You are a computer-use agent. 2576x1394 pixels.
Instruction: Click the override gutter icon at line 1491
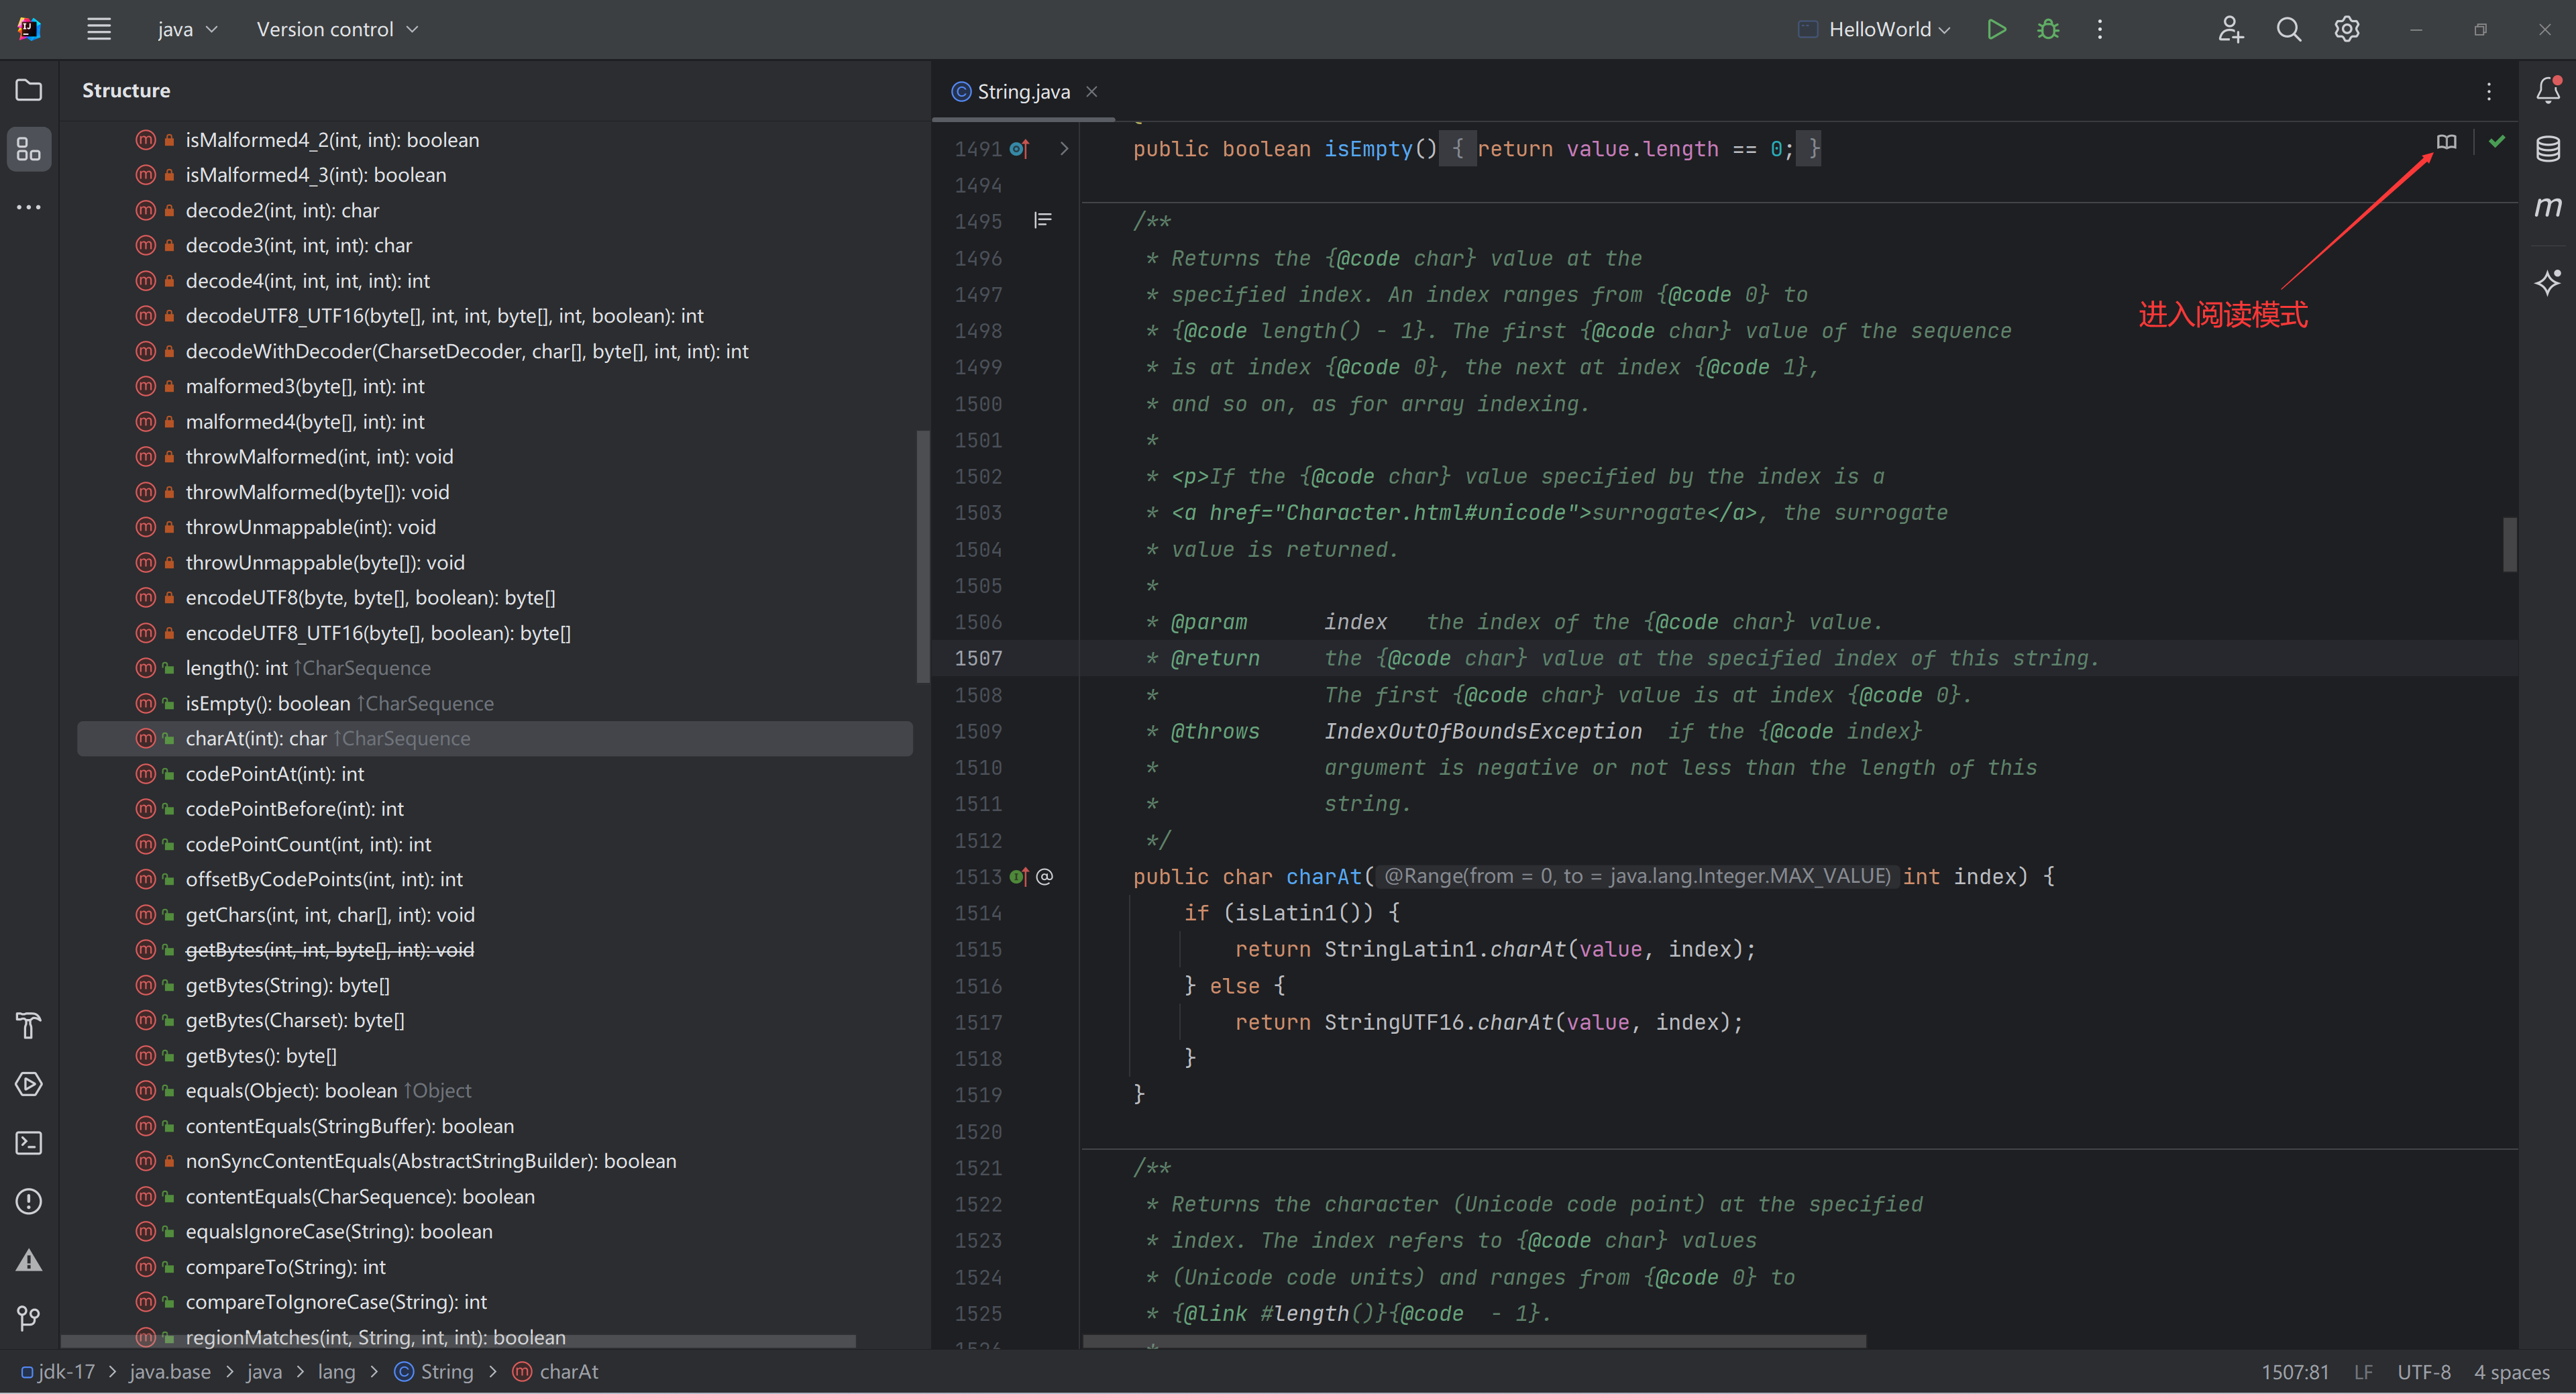(1019, 149)
